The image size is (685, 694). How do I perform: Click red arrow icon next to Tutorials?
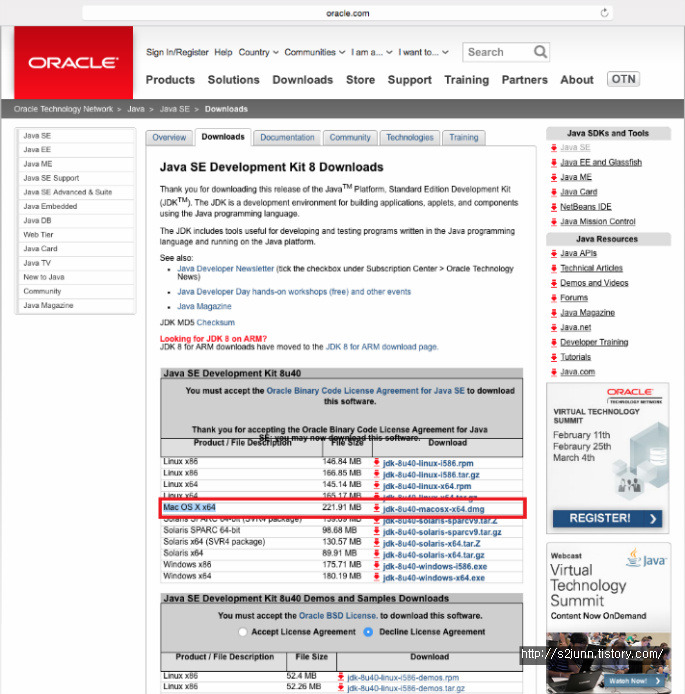pyautogui.click(x=554, y=357)
